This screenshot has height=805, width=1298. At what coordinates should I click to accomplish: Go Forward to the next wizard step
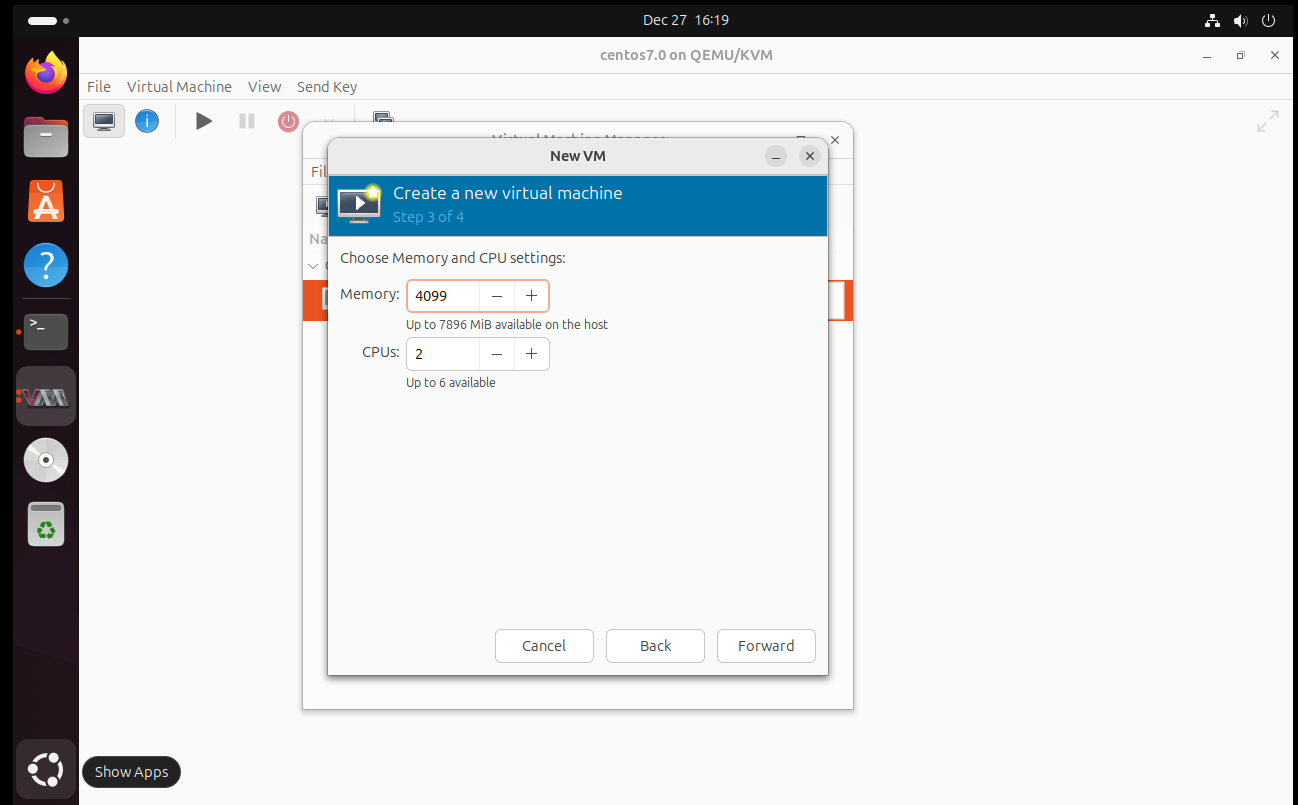[766, 646]
